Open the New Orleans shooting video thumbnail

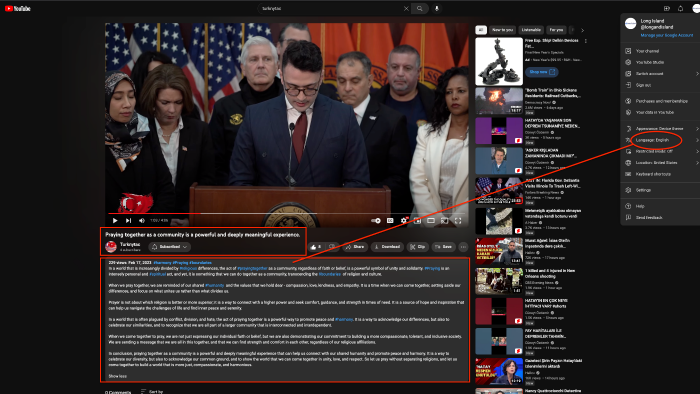coord(499,281)
